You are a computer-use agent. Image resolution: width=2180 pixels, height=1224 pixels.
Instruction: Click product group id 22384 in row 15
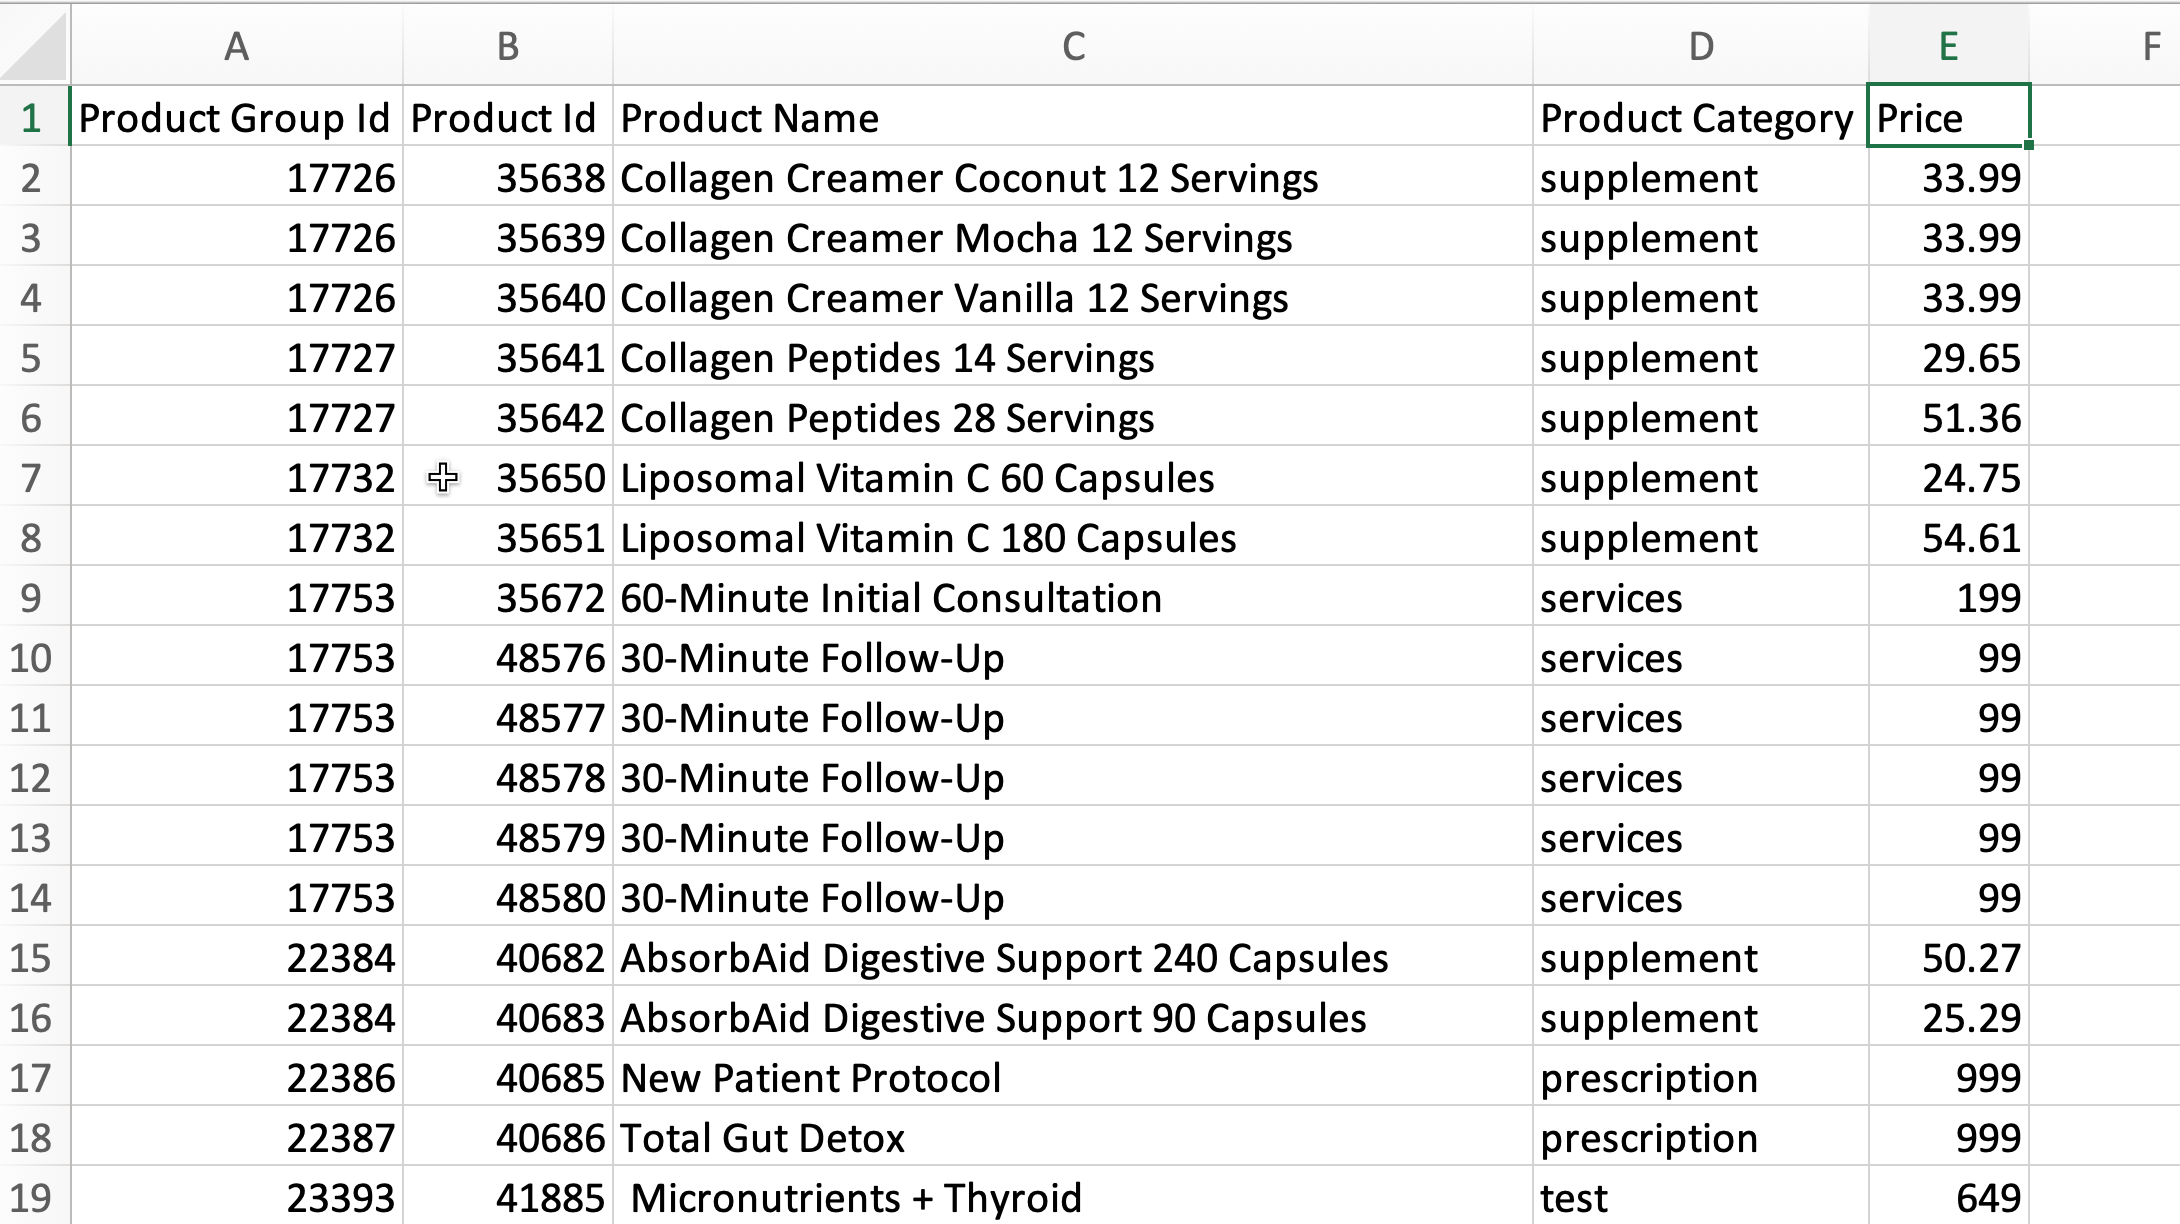[237, 958]
